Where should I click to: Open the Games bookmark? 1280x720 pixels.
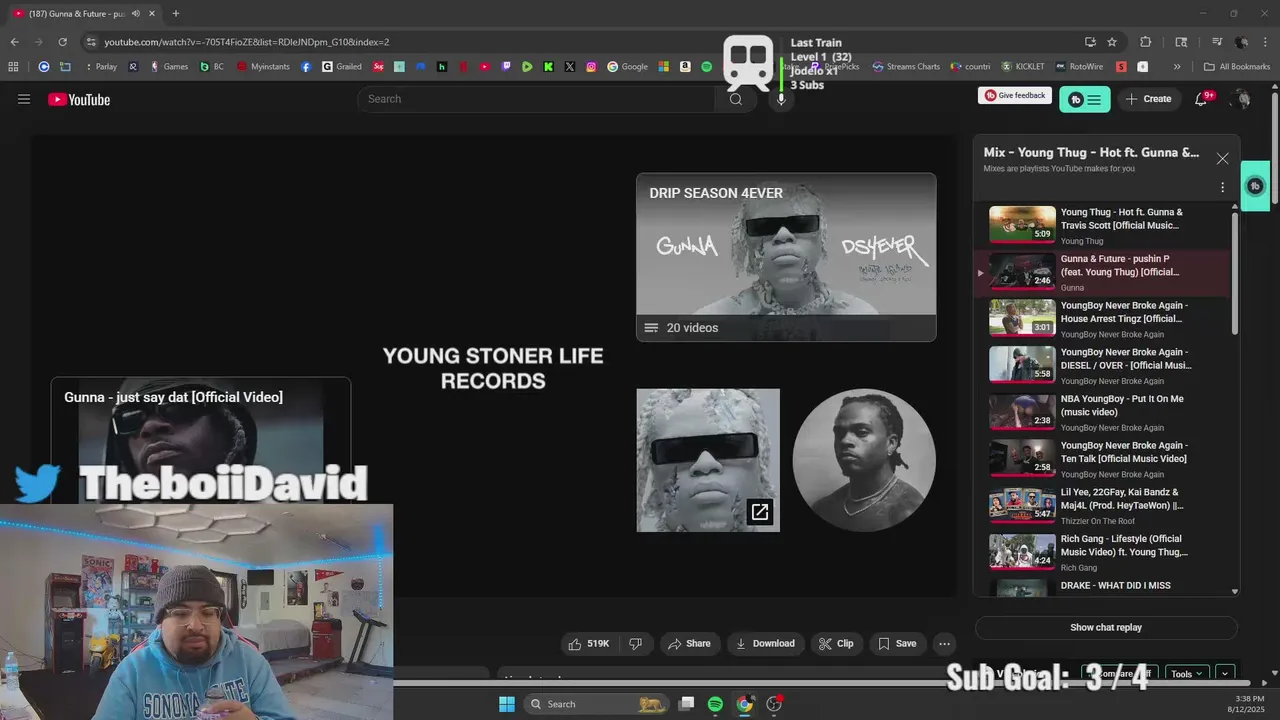coord(169,67)
